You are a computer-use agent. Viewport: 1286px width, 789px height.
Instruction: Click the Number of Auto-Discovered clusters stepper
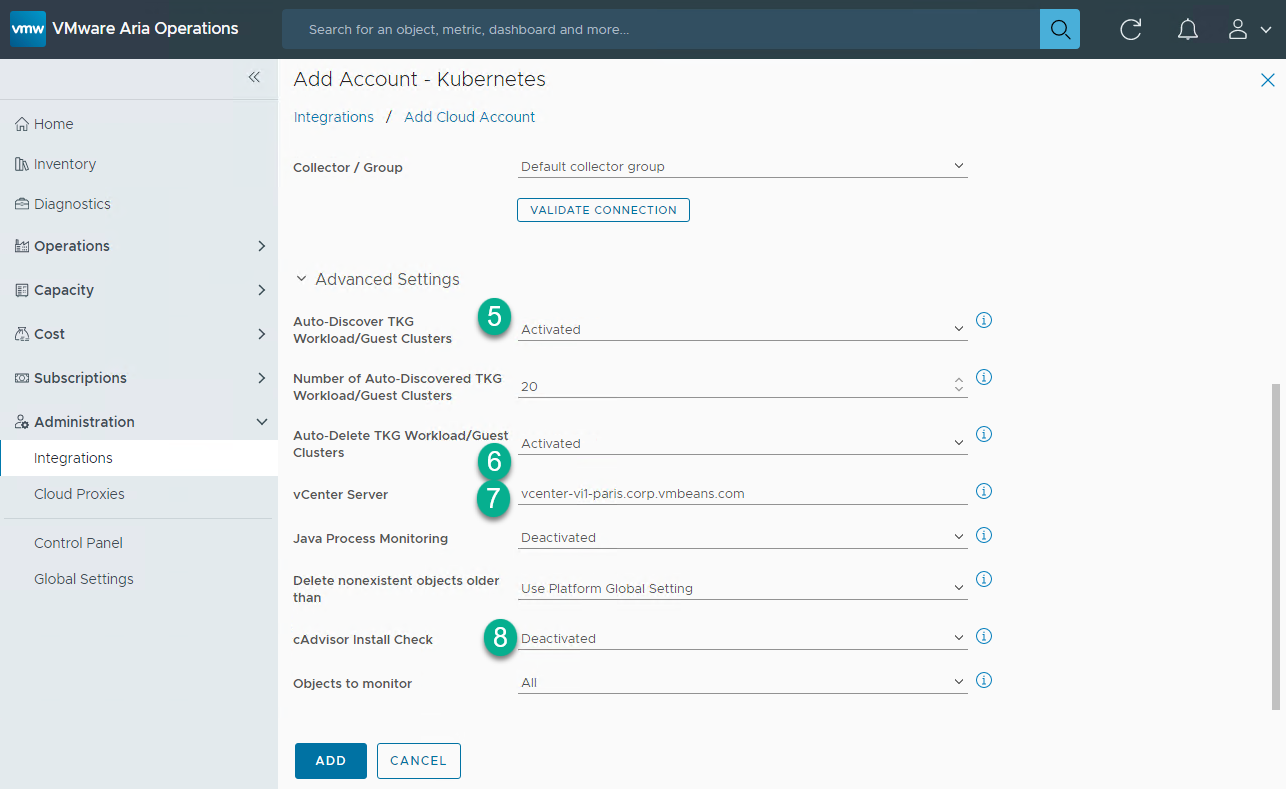958,385
